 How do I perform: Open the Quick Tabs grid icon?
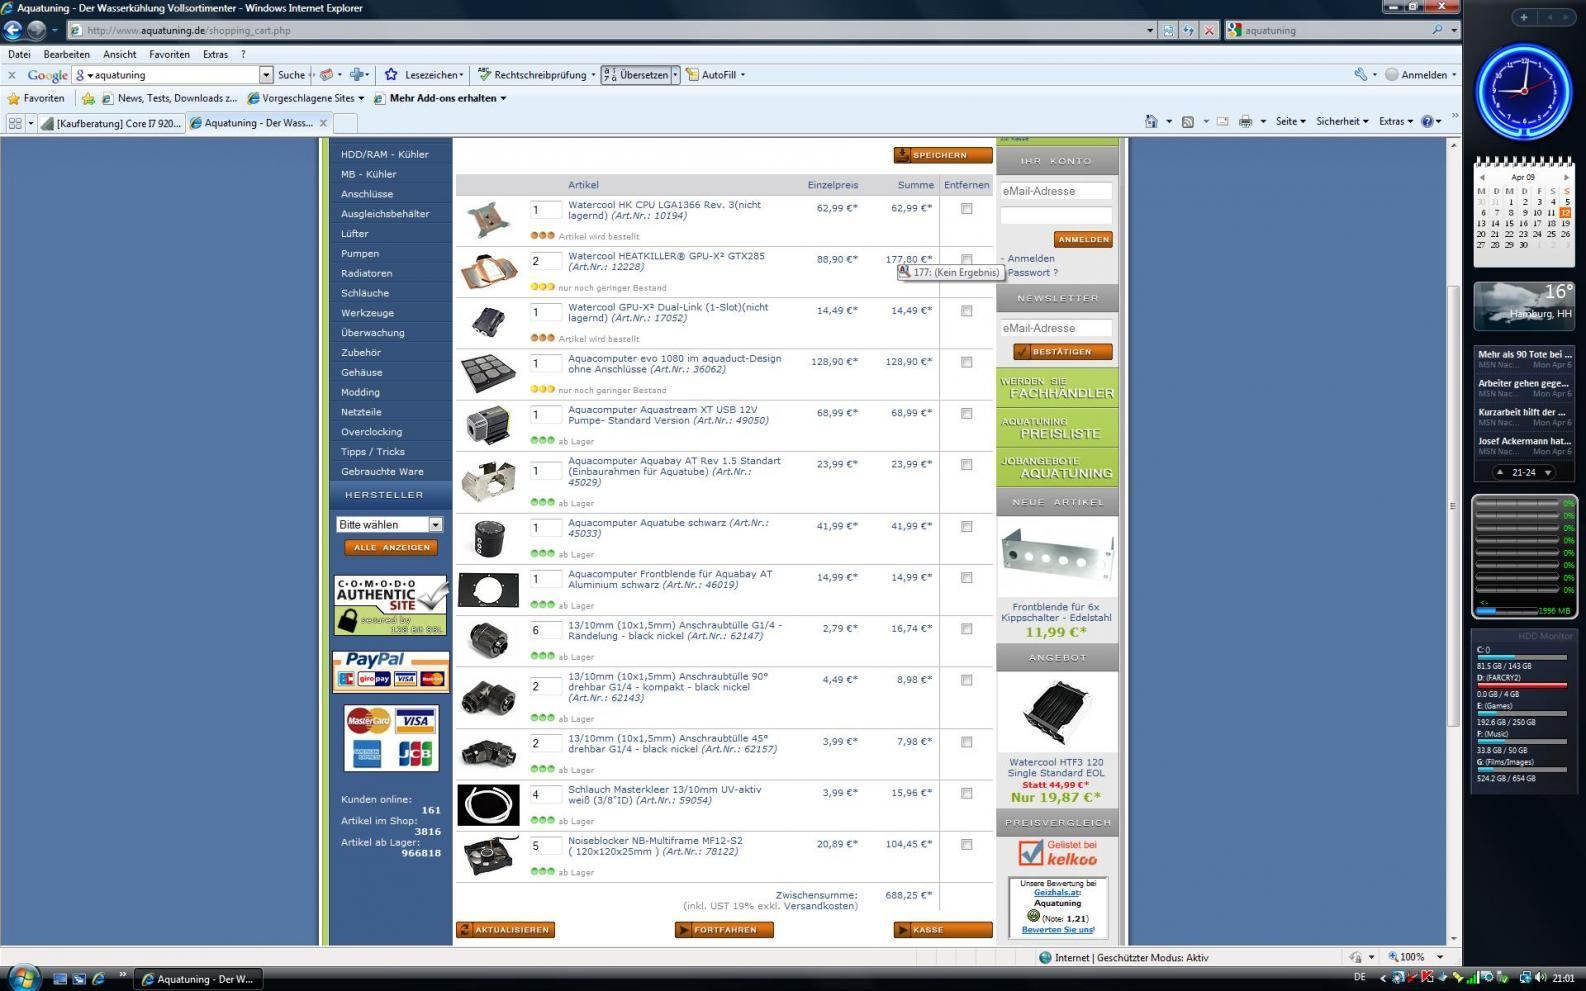pyautogui.click(x=15, y=123)
